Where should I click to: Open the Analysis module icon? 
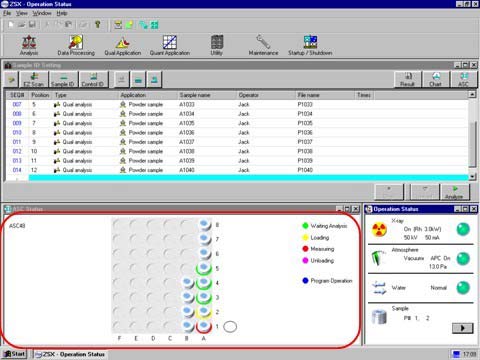point(29,45)
